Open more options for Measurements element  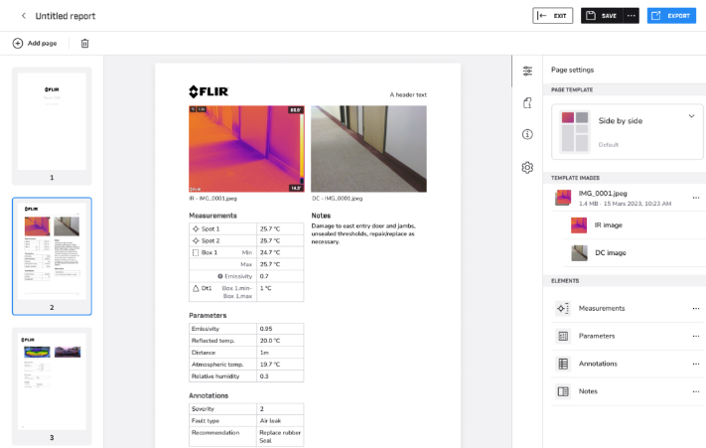coord(695,308)
